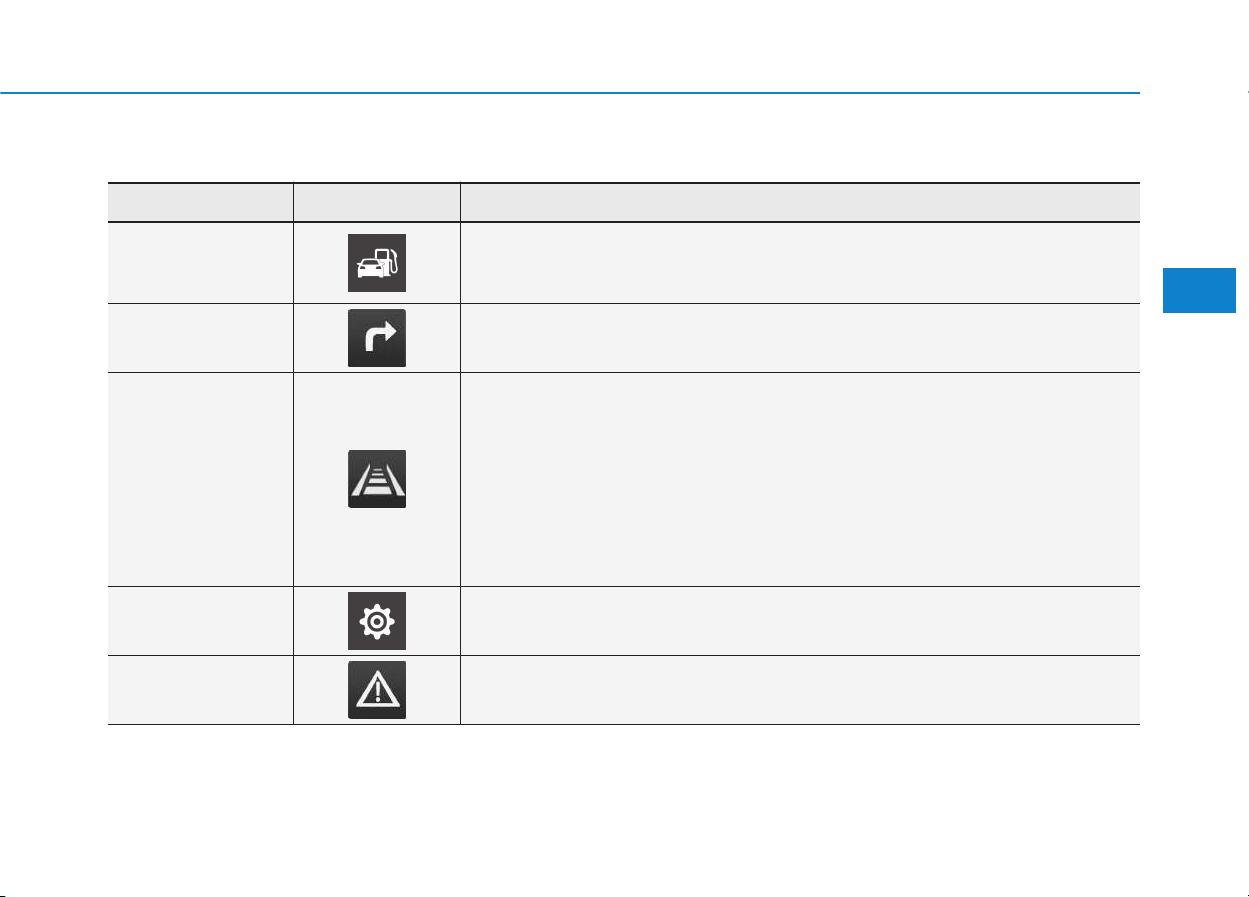The image size is (1249, 897).
Task: Click the name cell beside the lane icon
Action: pyautogui.click(x=200, y=479)
